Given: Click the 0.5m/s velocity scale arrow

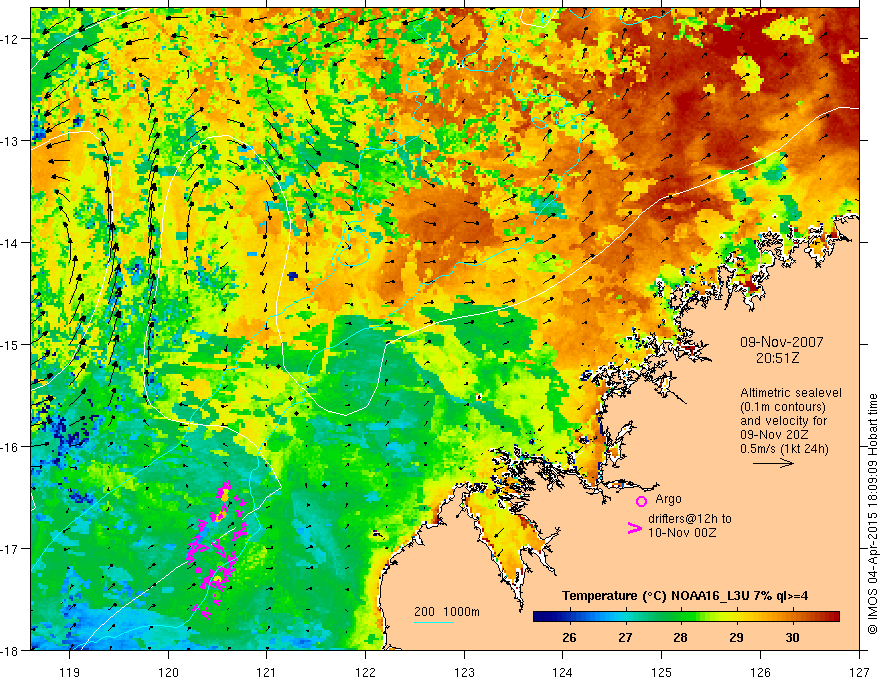Looking at the screenshot, I should point(773,463).
